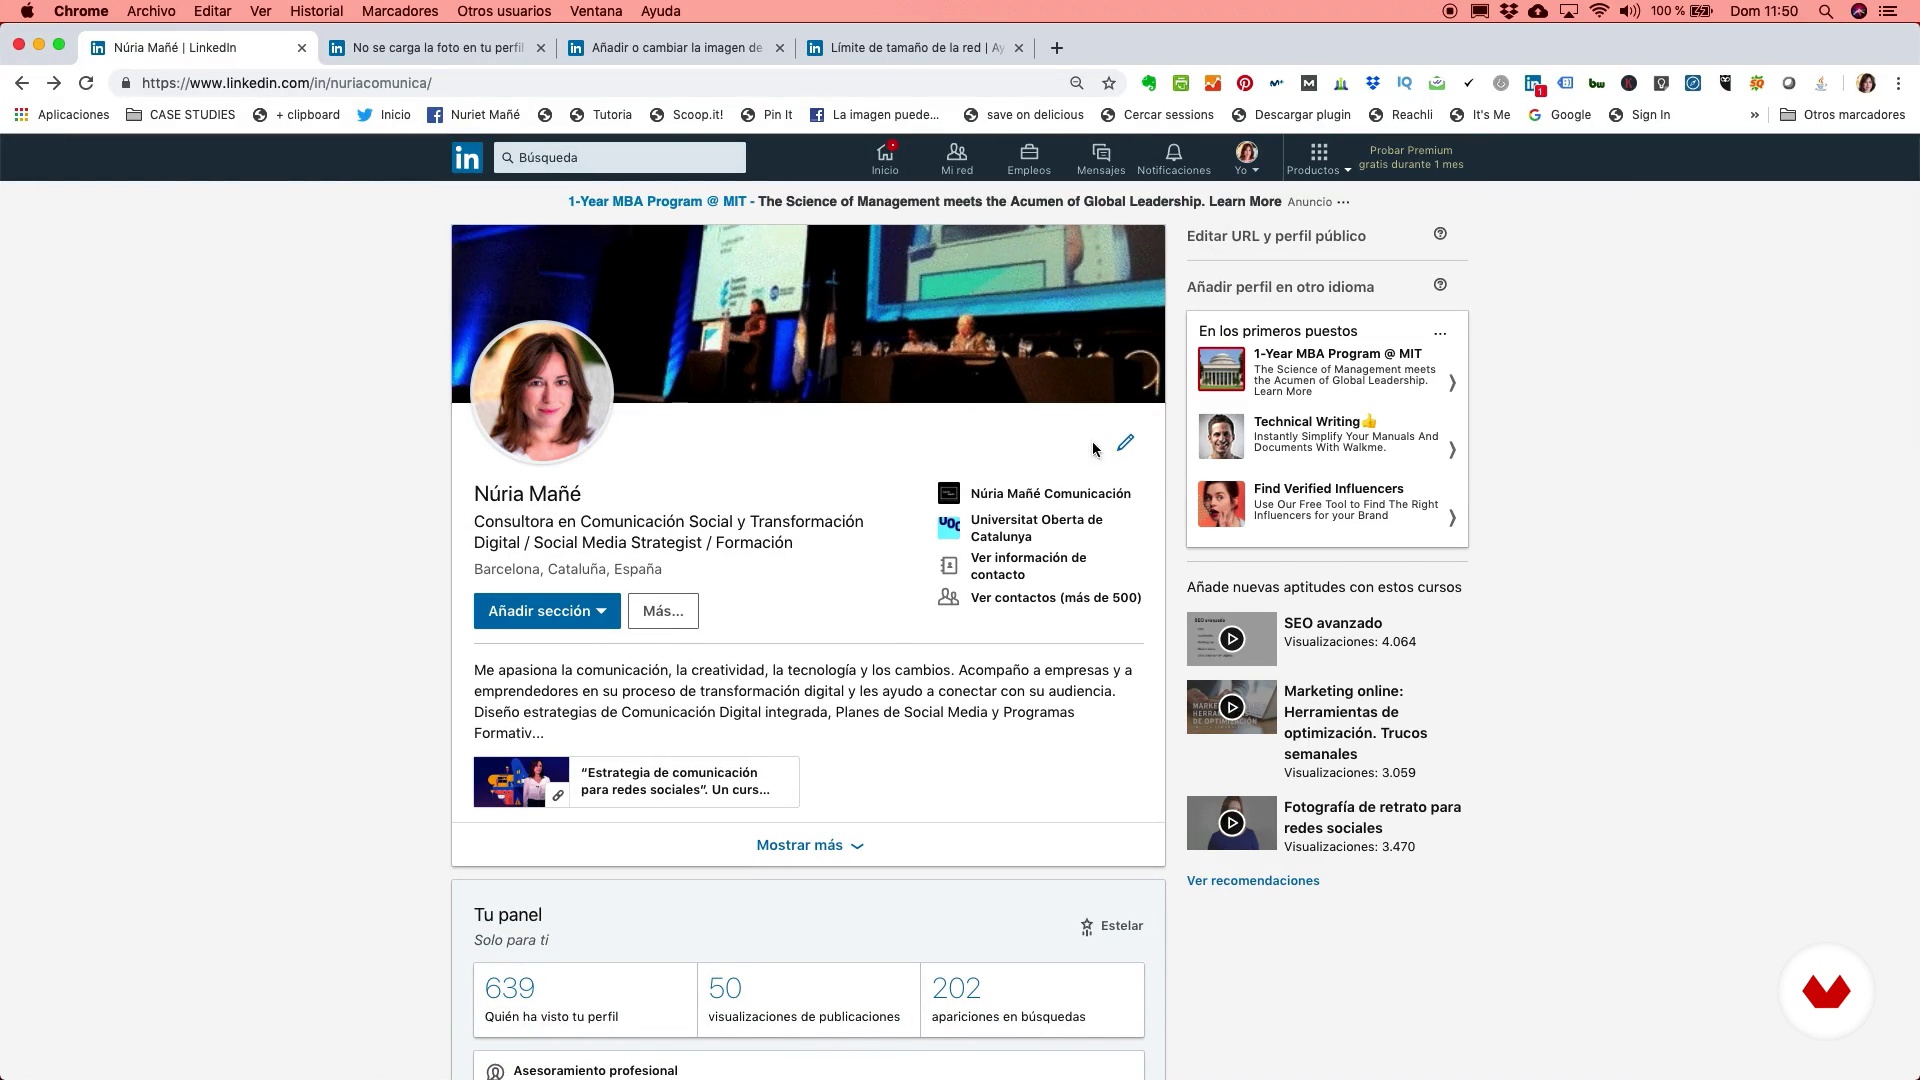Open Chrome three-dot menu

(x=1898, y=83)
